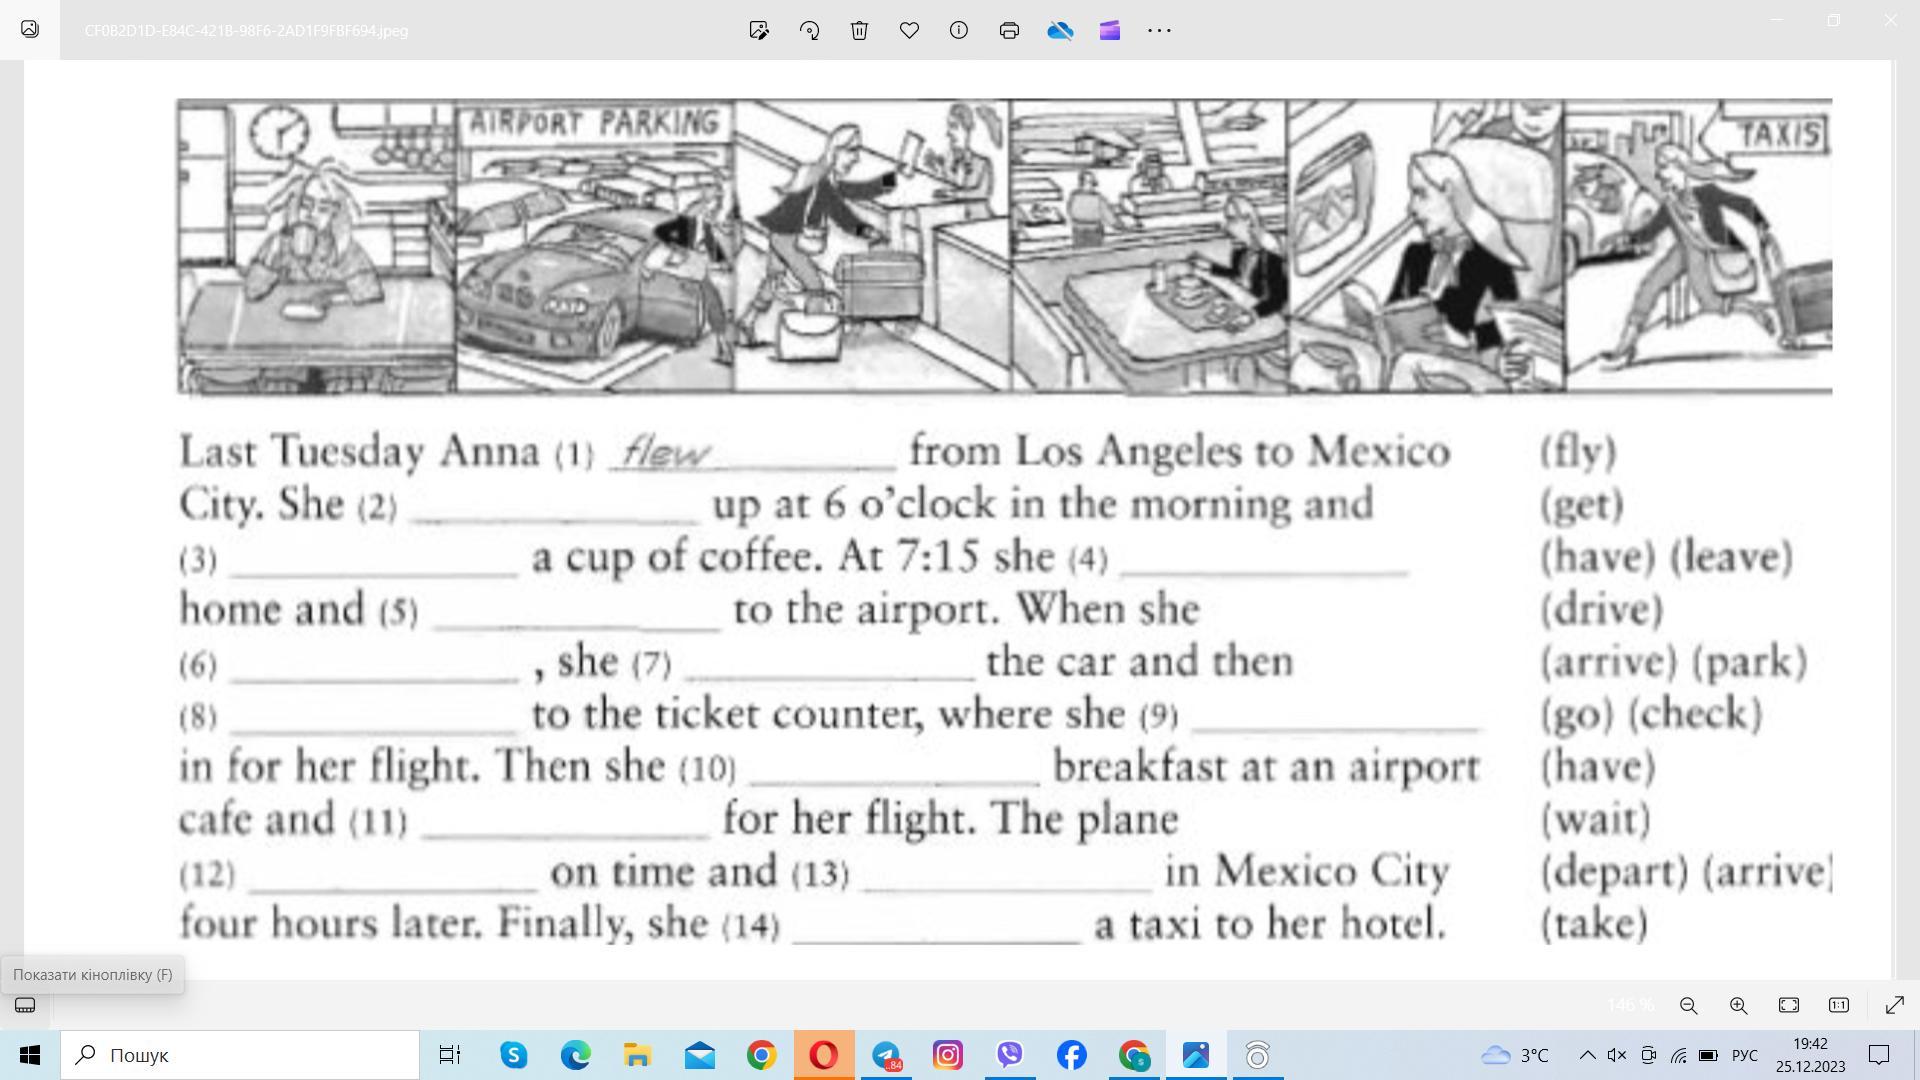The image size is (1920, 1080).
Task: Expand hidden system tray icons chevron
Action: [1587, 1055]
